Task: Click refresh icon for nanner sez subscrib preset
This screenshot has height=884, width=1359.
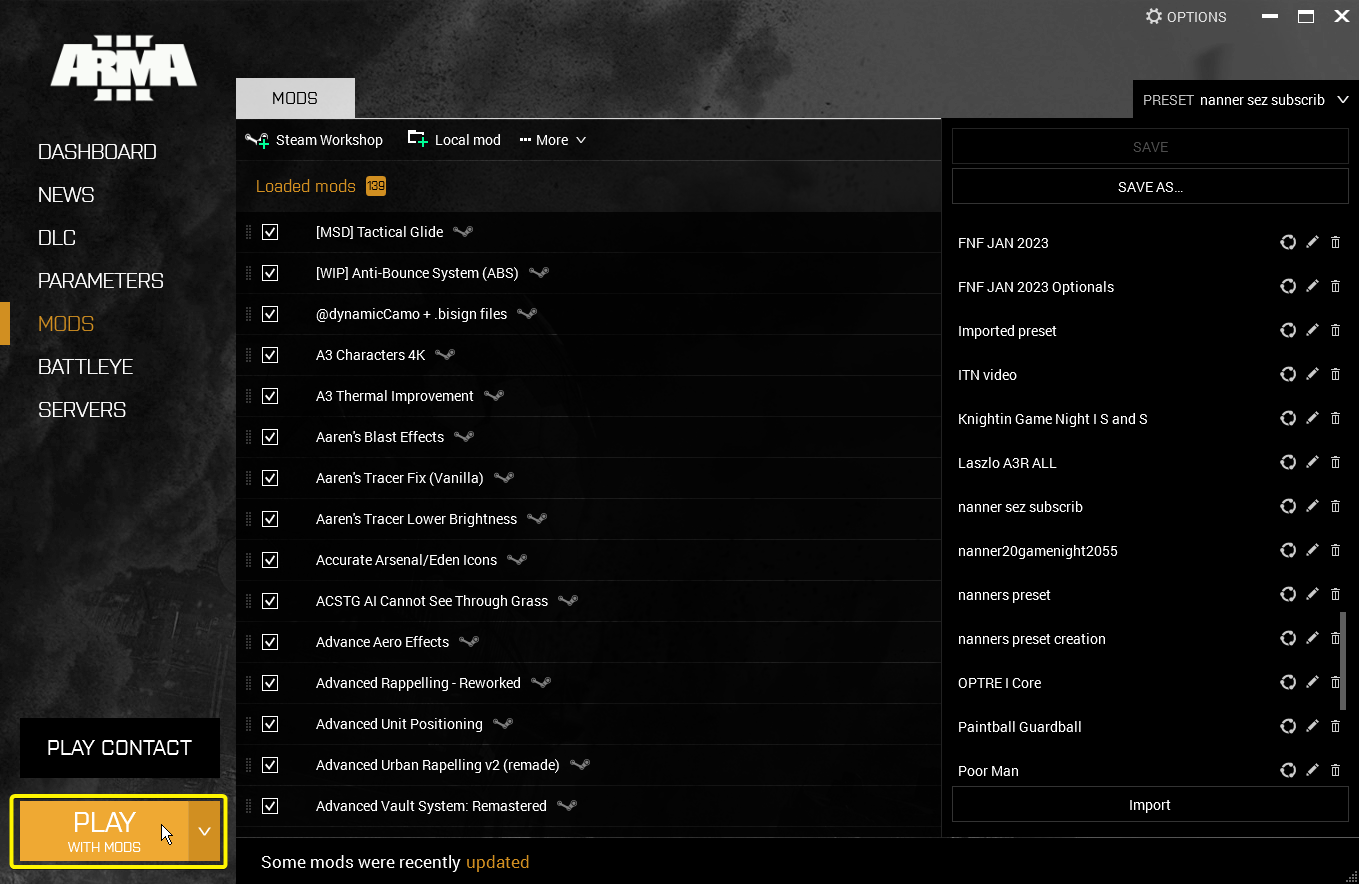Action: [1288, 506]
